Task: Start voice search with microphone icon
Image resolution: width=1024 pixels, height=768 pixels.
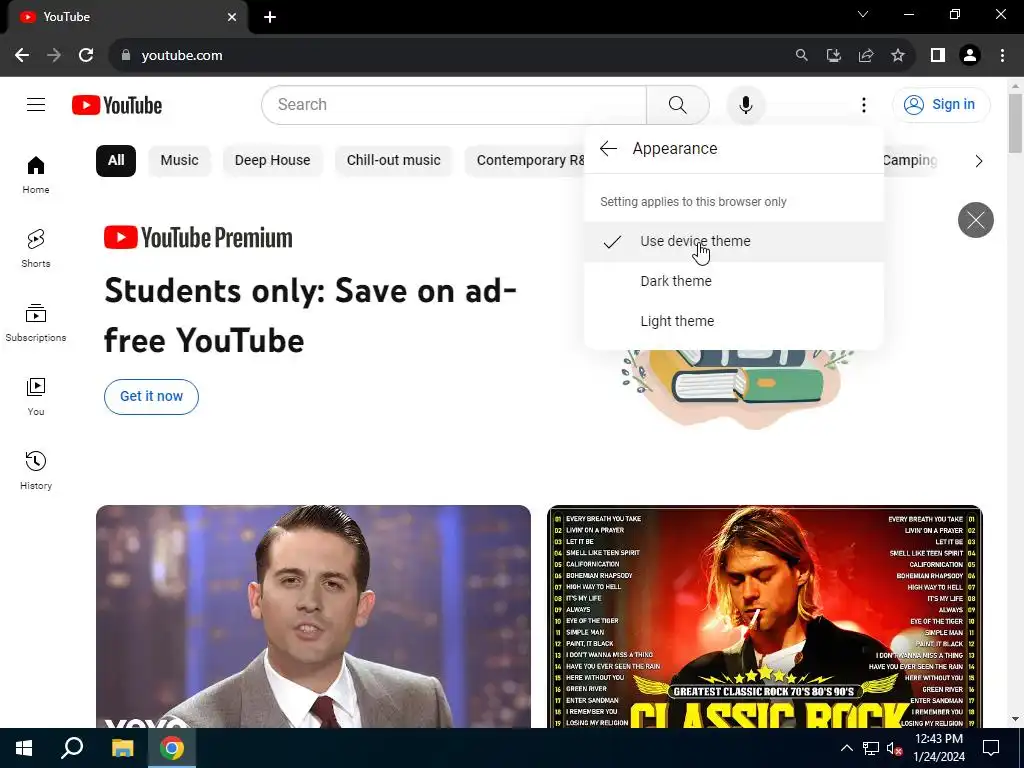Action: tap(745, 104)
